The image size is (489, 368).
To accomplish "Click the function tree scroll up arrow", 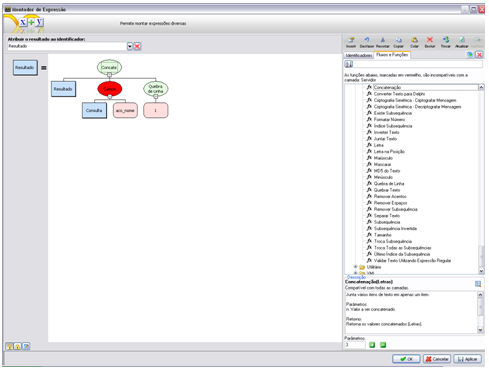I will (481, 87).
